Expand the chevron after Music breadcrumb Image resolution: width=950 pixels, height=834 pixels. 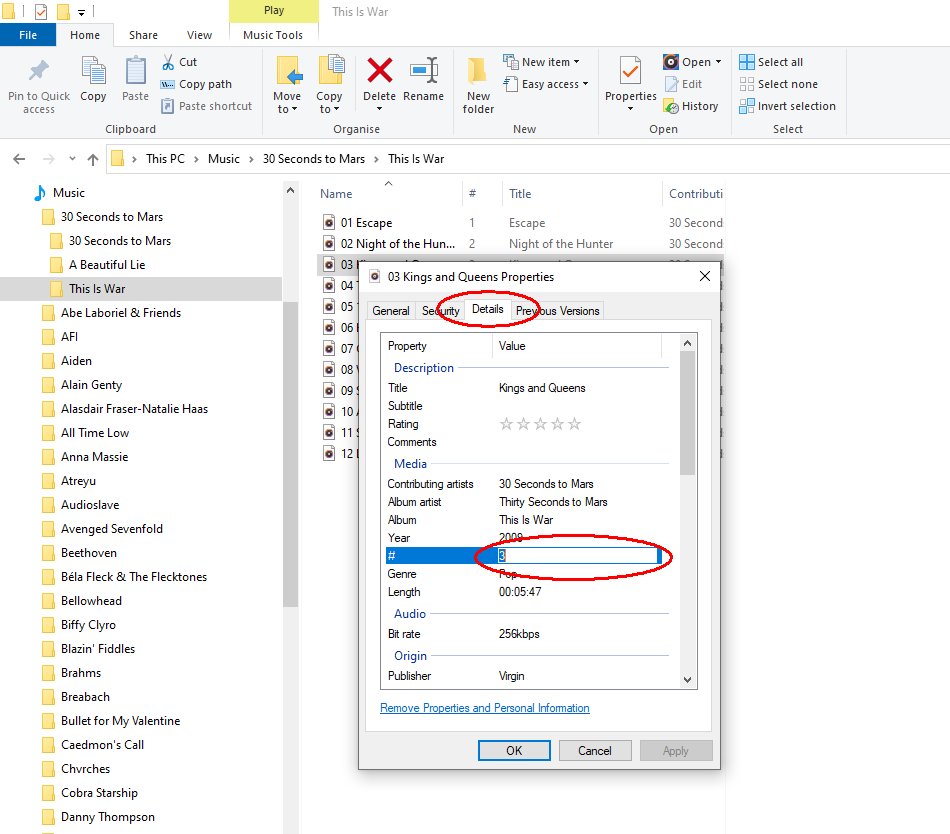click(x=251, y=159)
